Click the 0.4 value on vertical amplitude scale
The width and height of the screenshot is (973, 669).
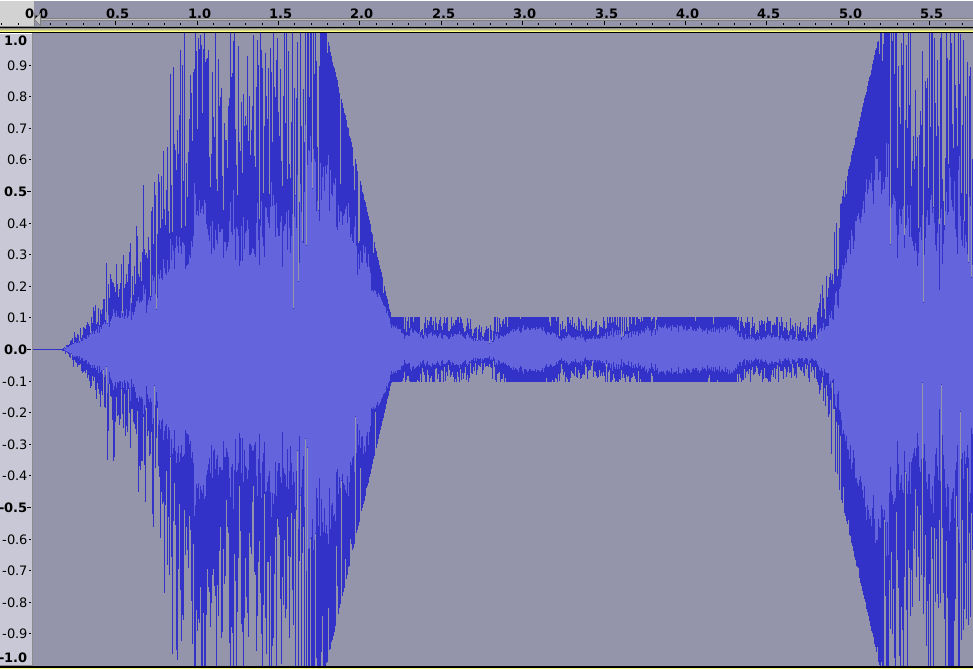(17, 223)
